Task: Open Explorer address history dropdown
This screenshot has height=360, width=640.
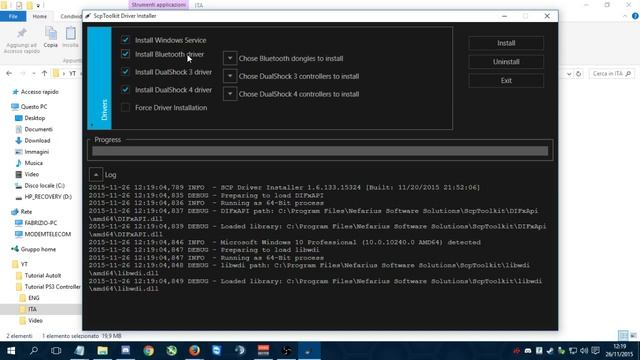Action: tap(569, 74)
